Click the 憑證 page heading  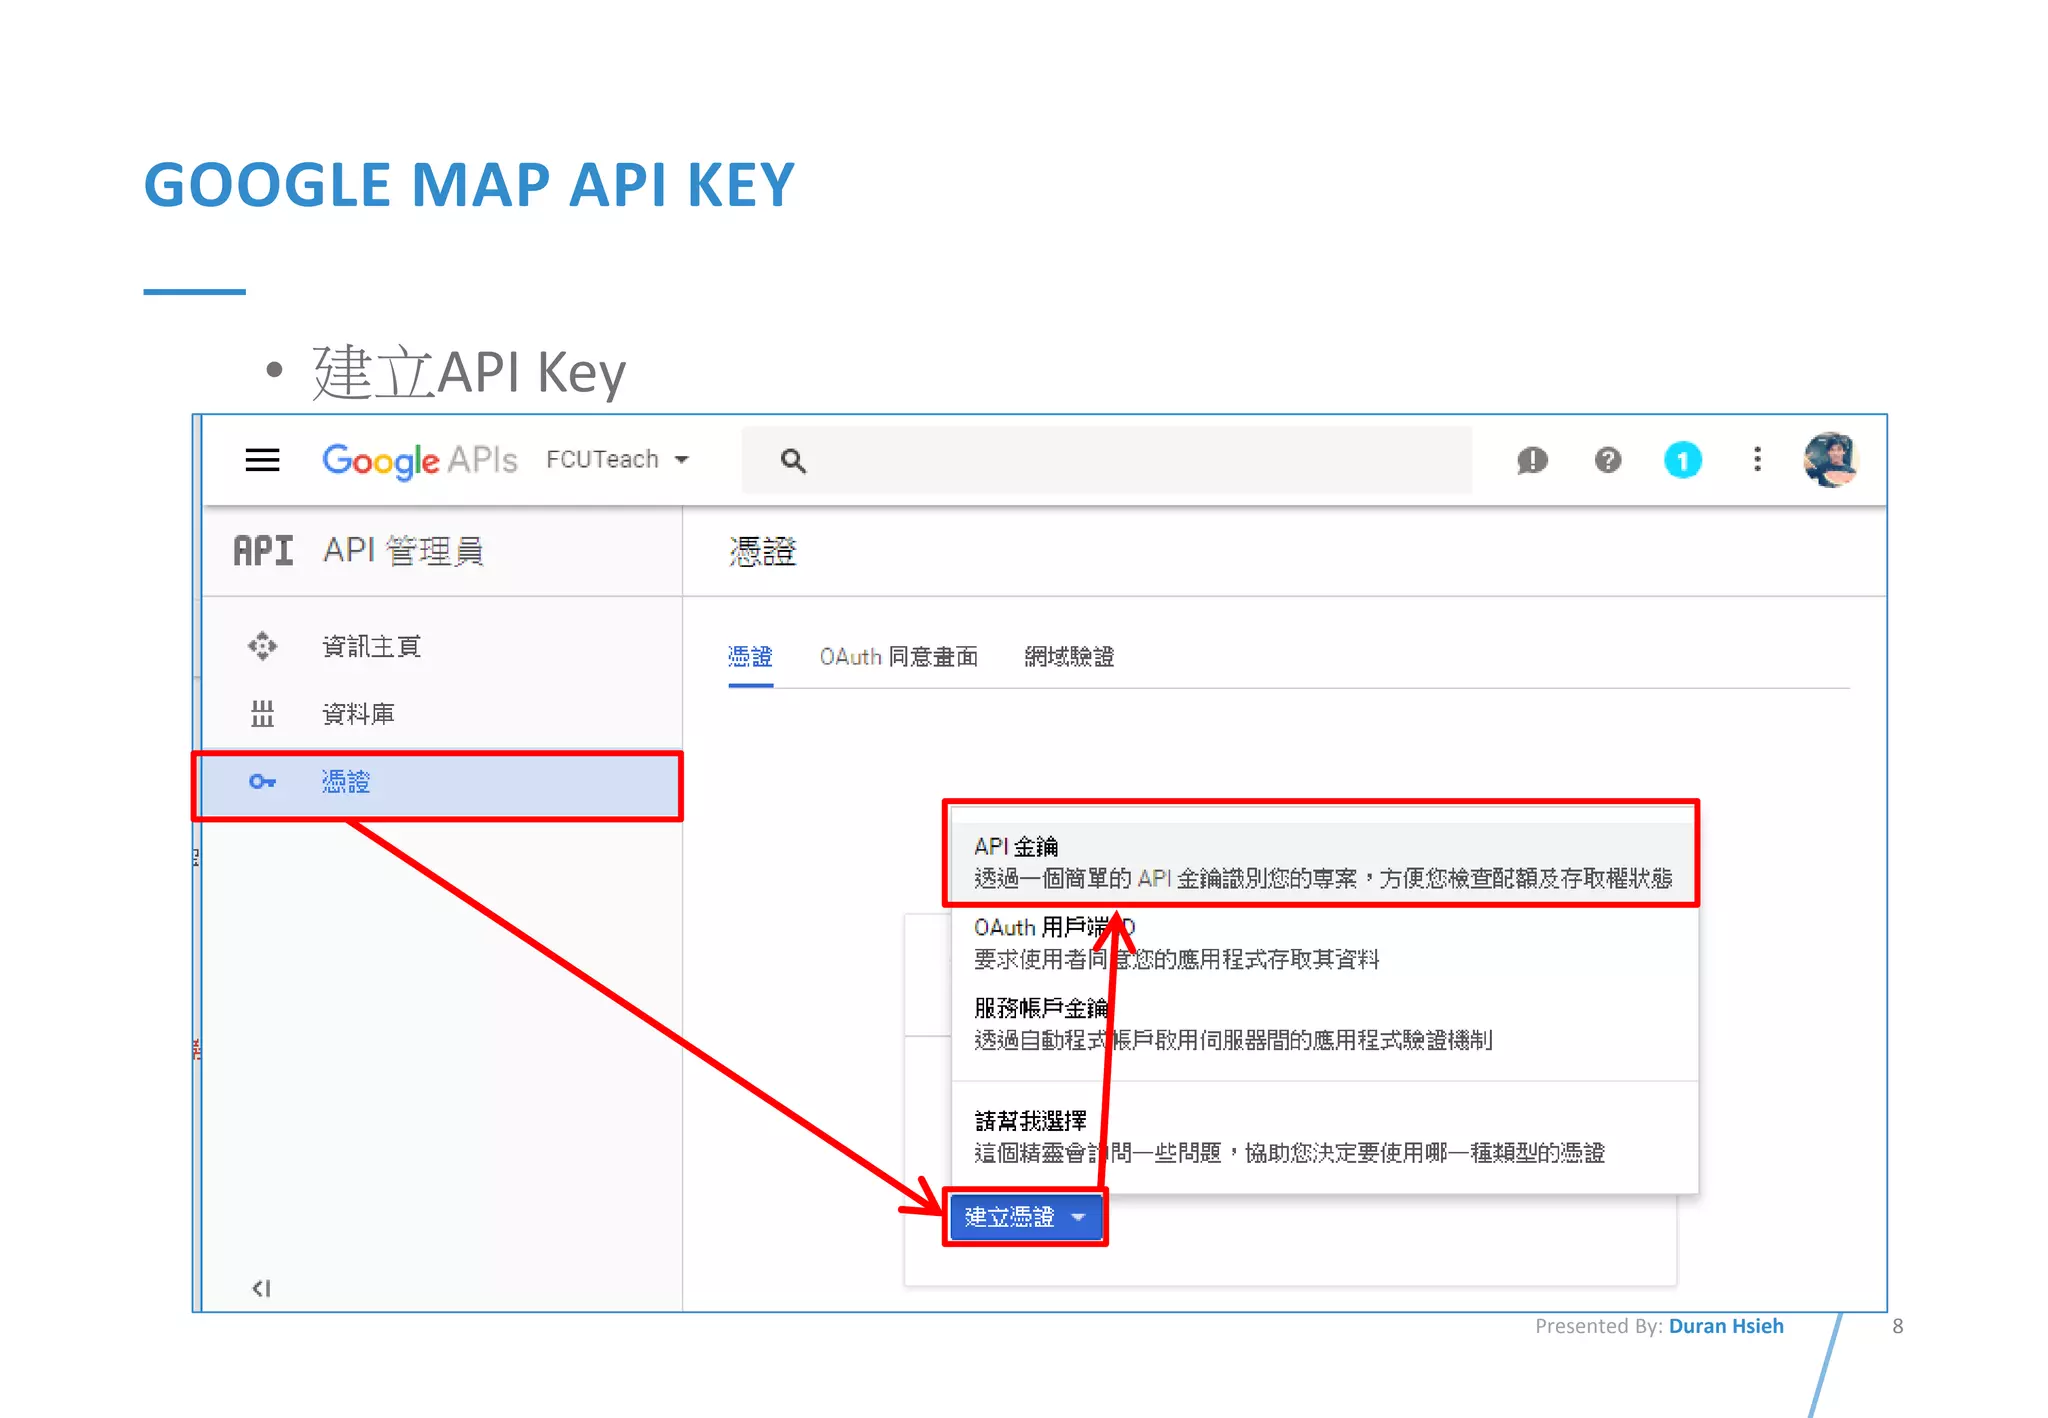click(762, 552)
